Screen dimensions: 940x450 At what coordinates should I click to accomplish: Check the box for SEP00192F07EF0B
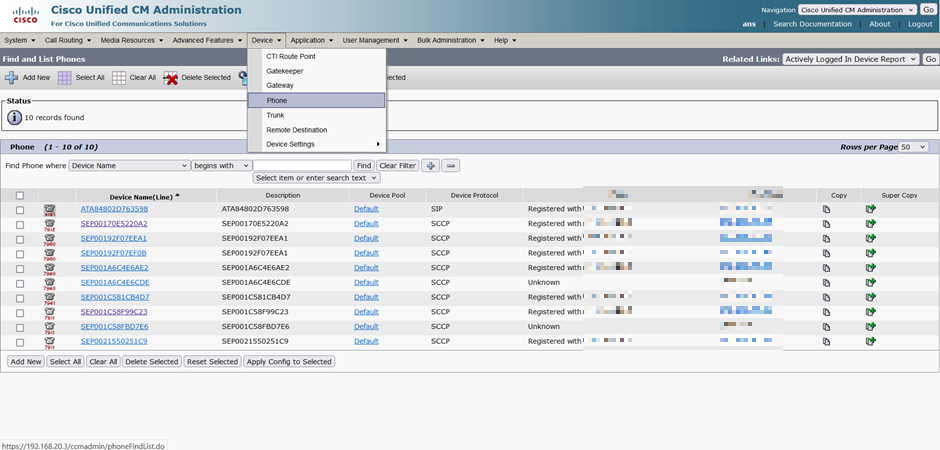20,254
